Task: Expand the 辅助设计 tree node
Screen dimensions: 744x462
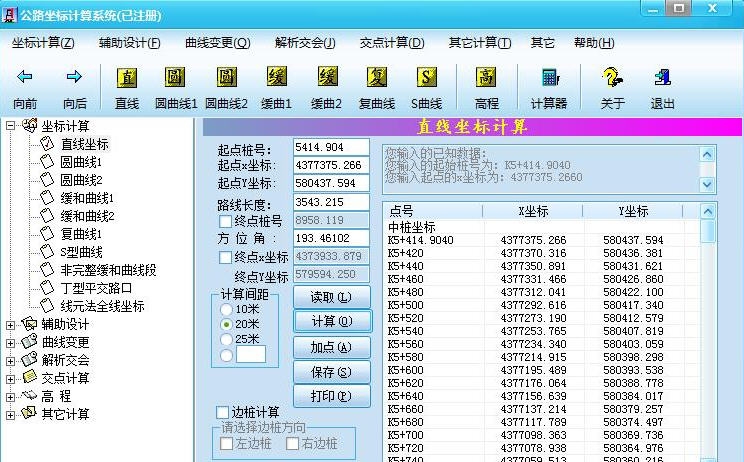Action: (x=11, y=324)
